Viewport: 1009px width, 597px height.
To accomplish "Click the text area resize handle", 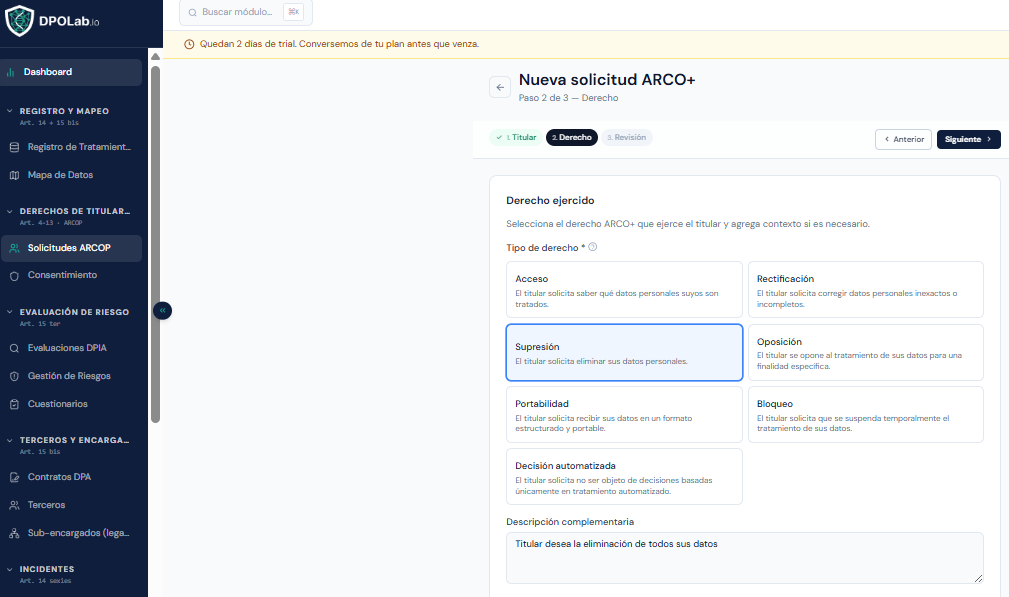I will click(978, 578).
